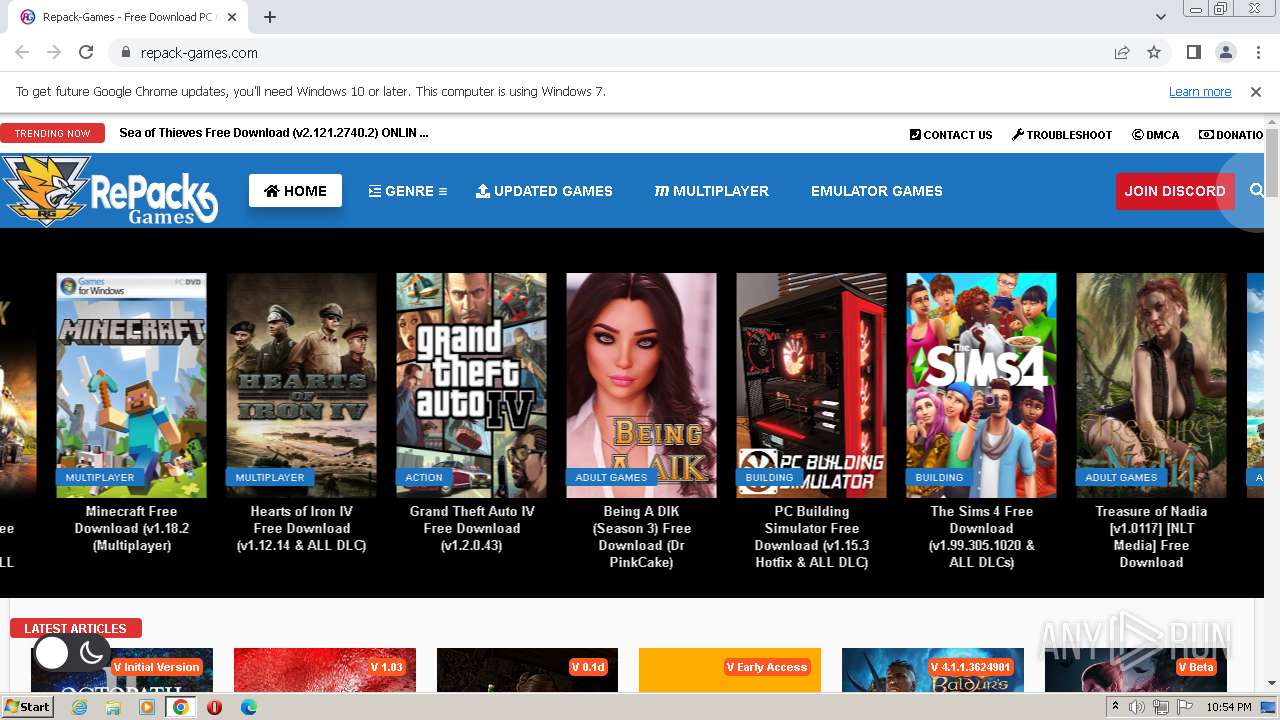The width and height of the screenshot is (1280, 720).
Task: Open the Learn more link
Action: (1200, 92)
